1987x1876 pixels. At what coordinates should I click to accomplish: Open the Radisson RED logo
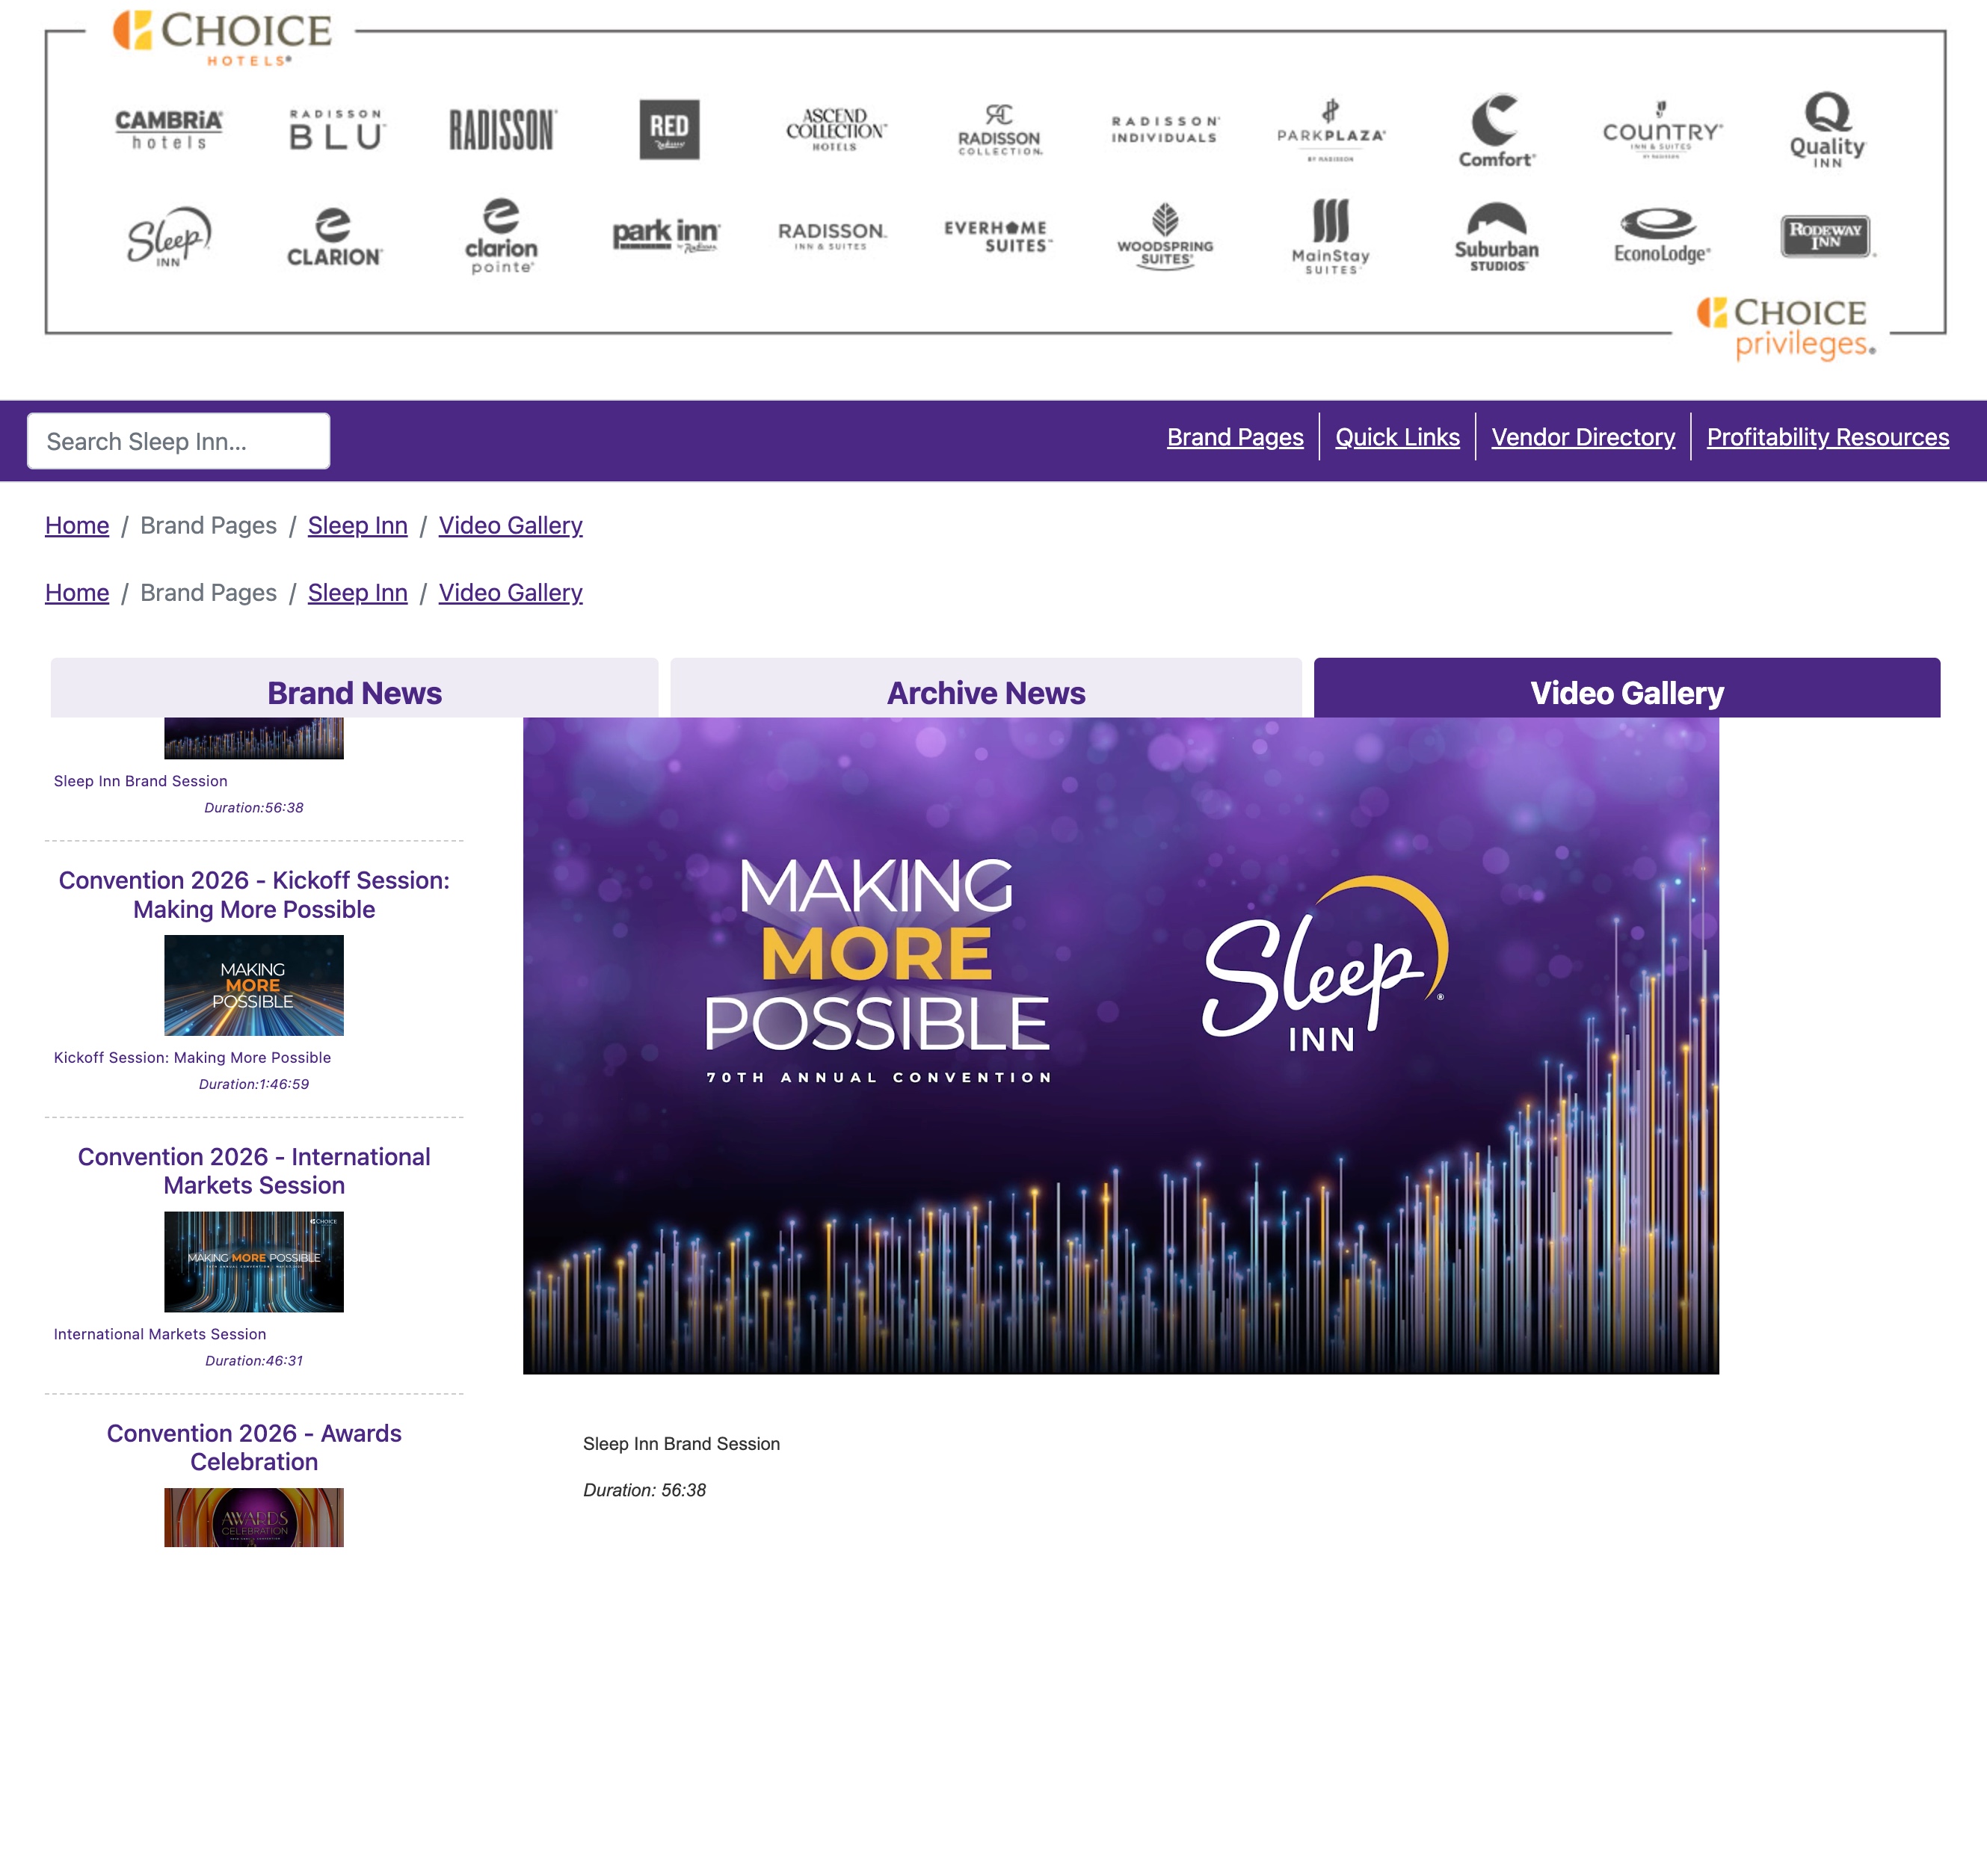pyautogui.click(x=669, y=129)
